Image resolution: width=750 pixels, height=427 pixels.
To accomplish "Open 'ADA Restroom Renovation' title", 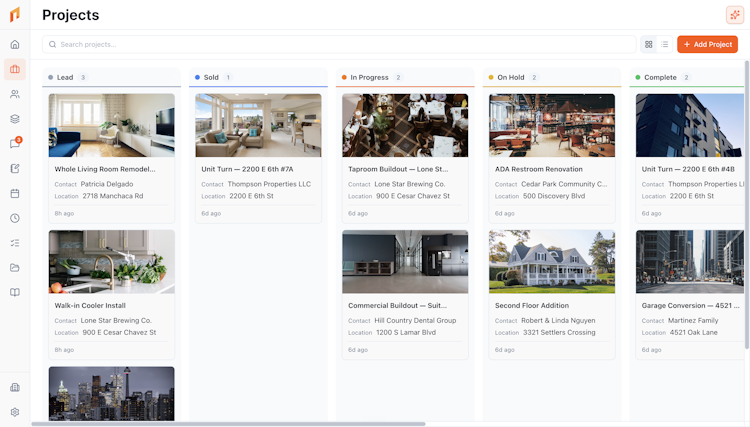I will point(539,169).
